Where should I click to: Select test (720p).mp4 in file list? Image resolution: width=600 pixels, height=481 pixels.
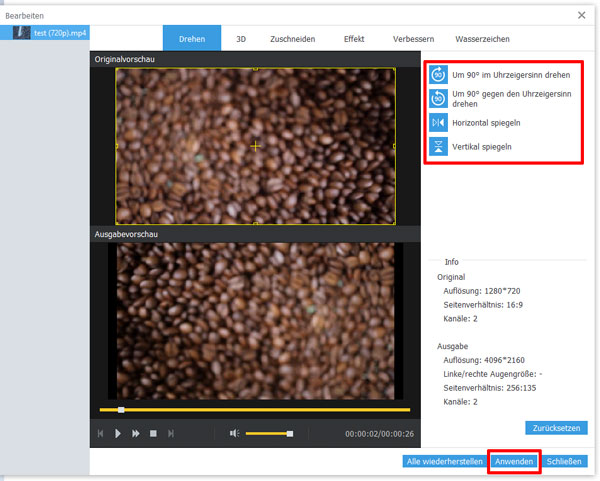pyautogui.click(x=45, y=33)
